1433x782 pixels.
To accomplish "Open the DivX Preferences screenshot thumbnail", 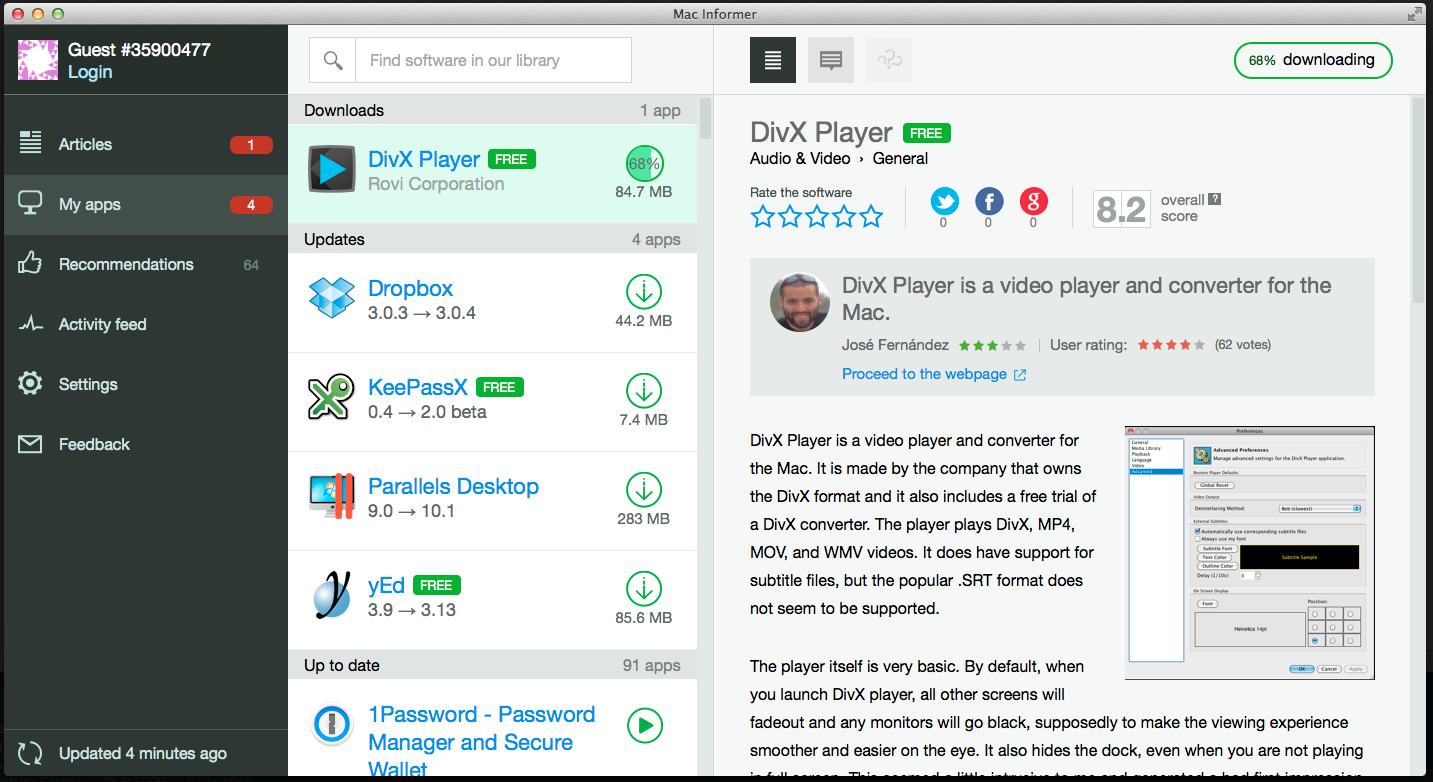I will 1249,552.
